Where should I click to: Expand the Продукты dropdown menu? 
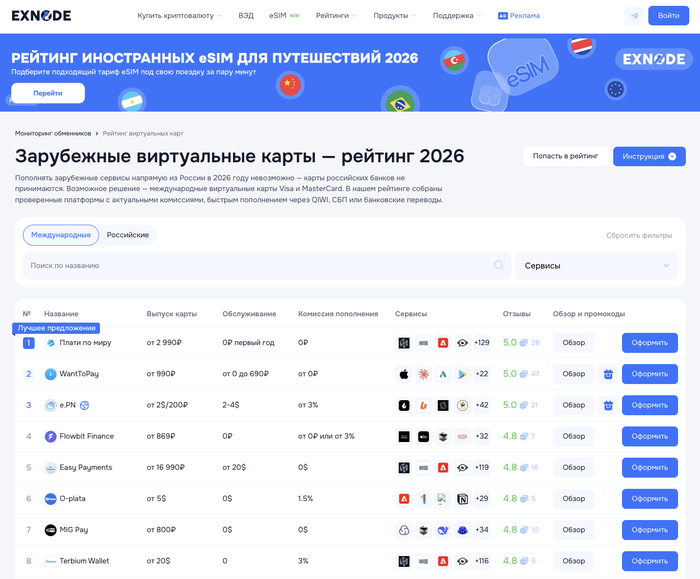coord(394,16)
